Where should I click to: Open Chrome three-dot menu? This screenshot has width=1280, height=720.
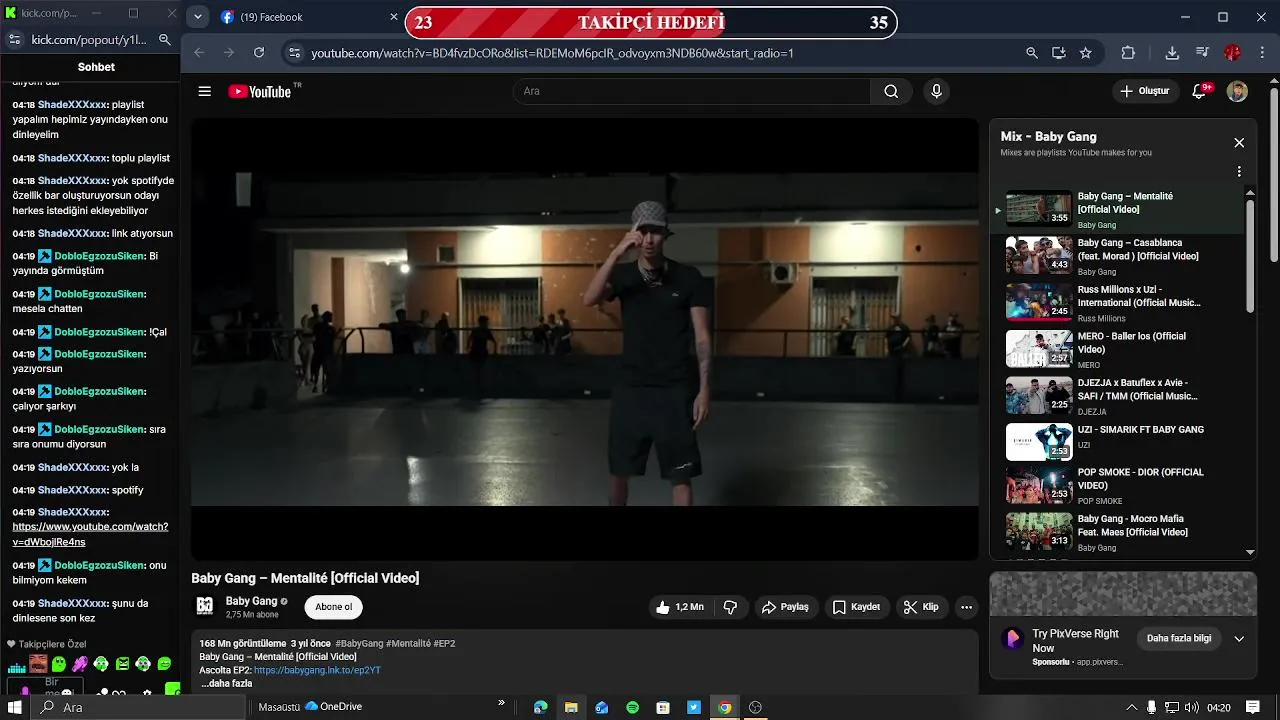pyautogui.click(x=1260, y=53)
